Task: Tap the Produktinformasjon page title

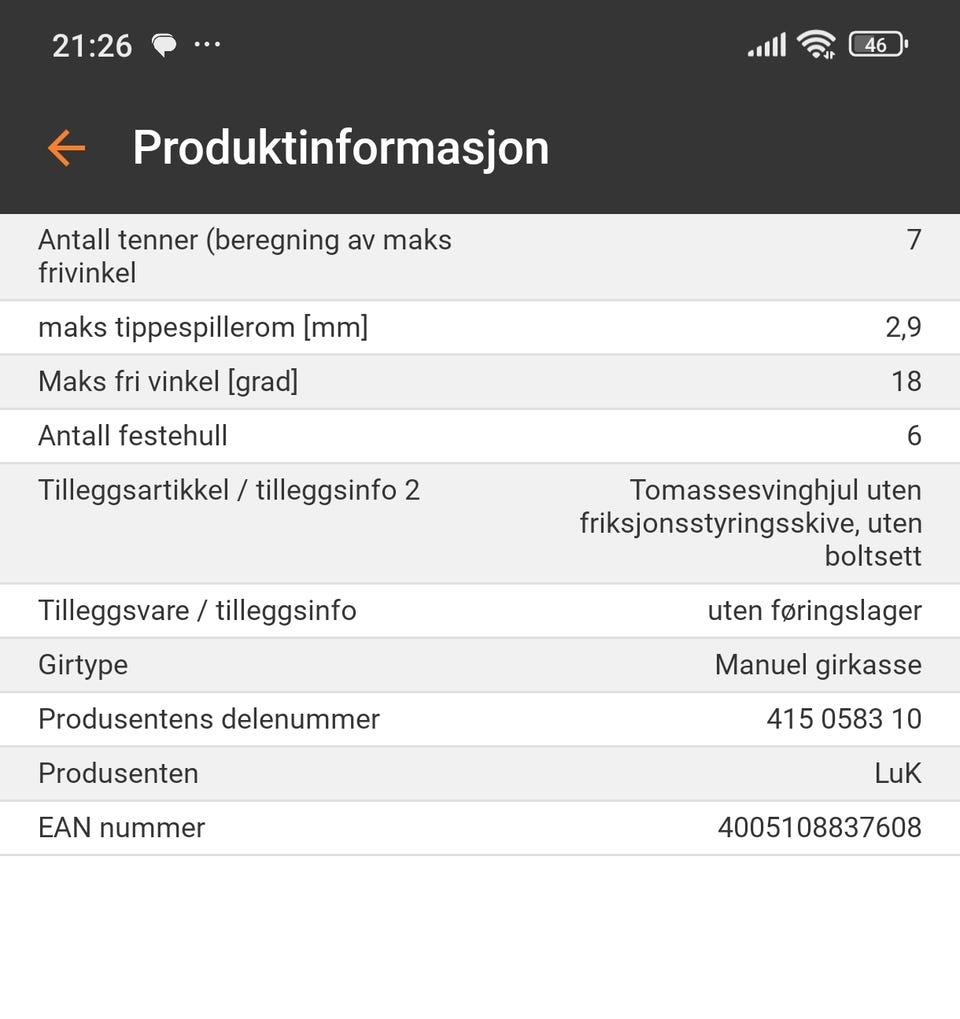Action: (x=341, y=148)
